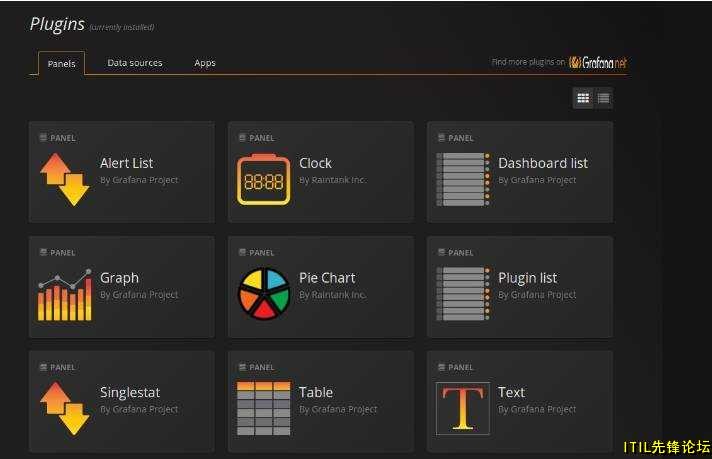This screenshot has height=459, width=712.
Task: Click the Dashboard list plugin icon
Action: click(x=463, y=180)
